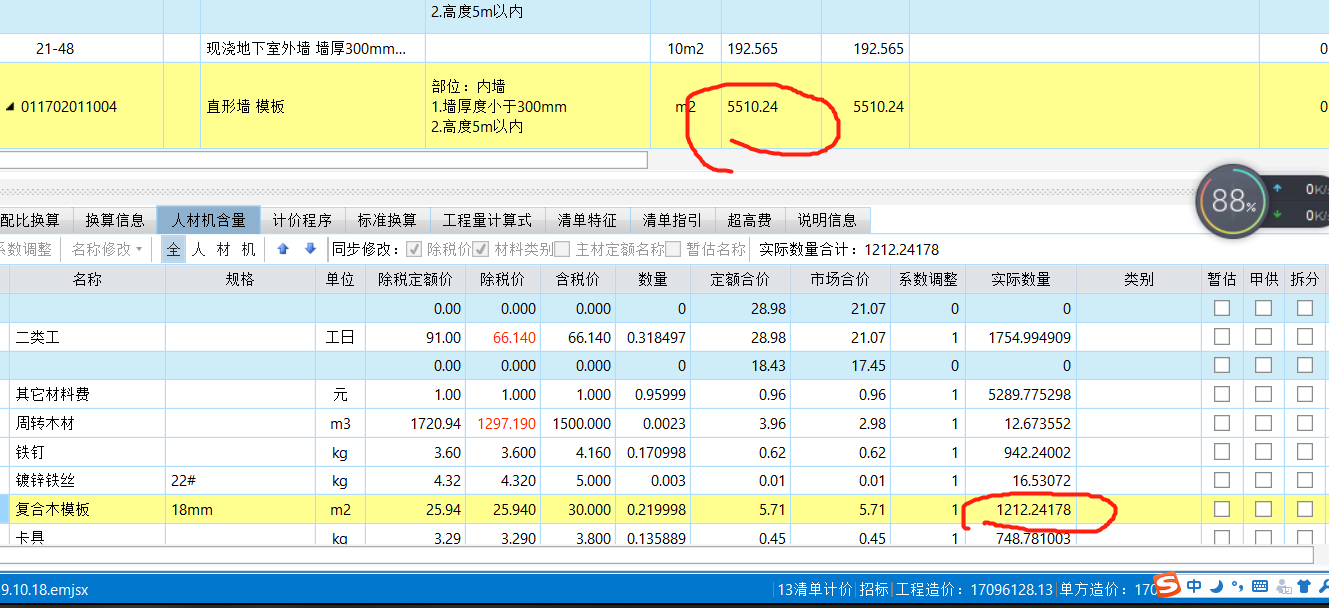Check 暂估 box for 周转木材 row

point(1222,423)
